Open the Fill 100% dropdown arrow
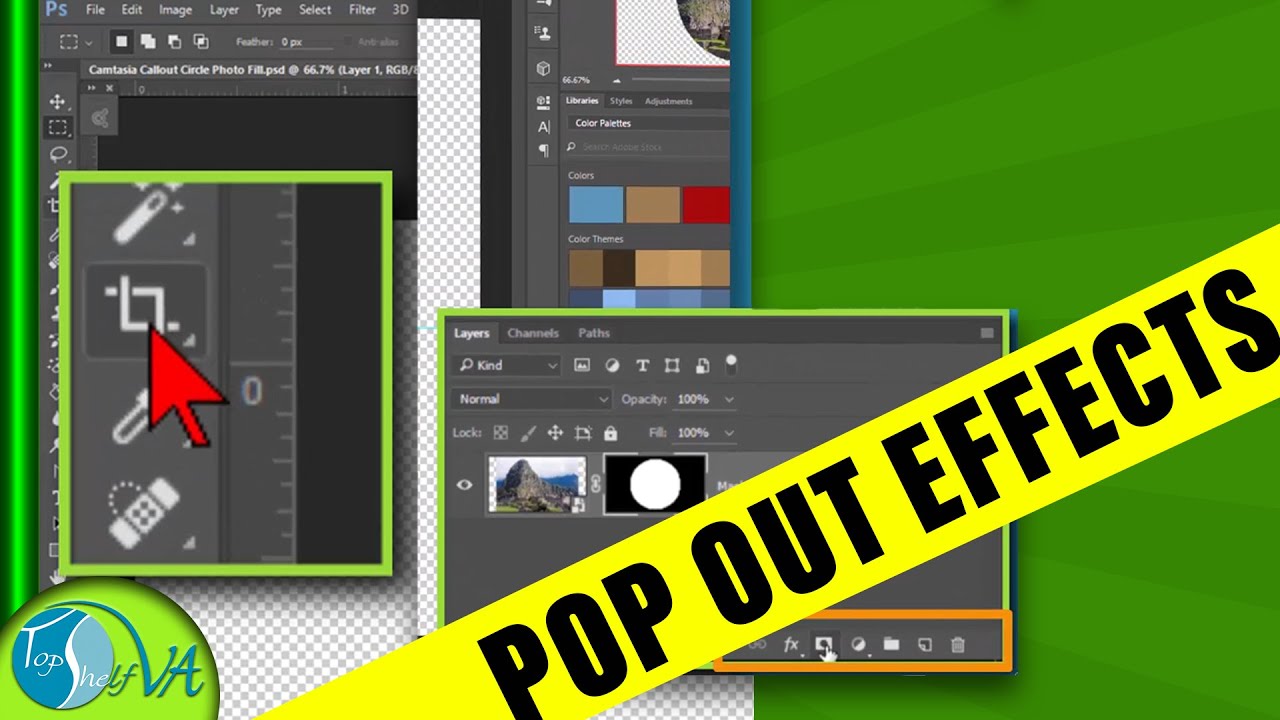The image size is (1280, 720). click(729, 433)
